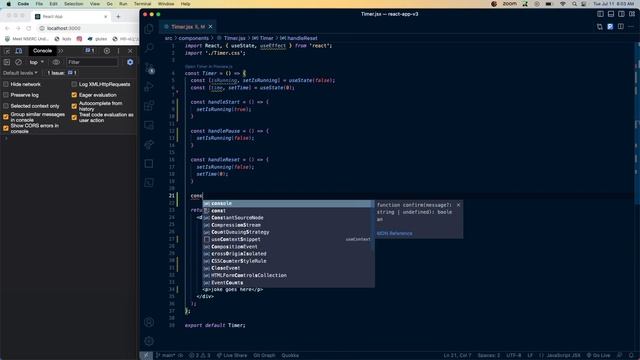The image size is (640, 360).
Task: Close the DevTools panel
Action: pyautogui.click(x=130, y=51)
